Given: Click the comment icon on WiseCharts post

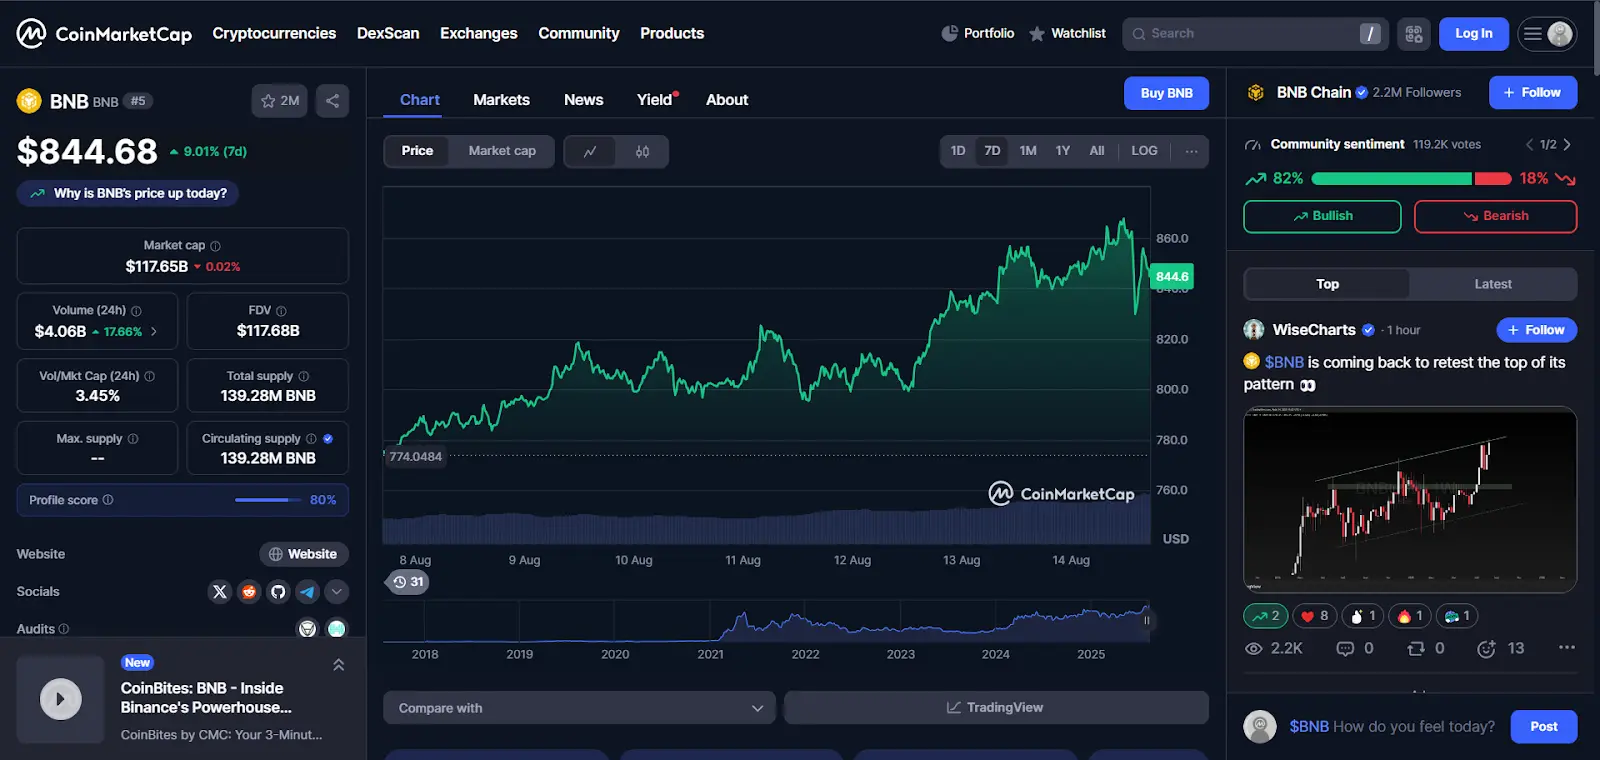Looking at the screenshot, I should tap(1345, 649).
